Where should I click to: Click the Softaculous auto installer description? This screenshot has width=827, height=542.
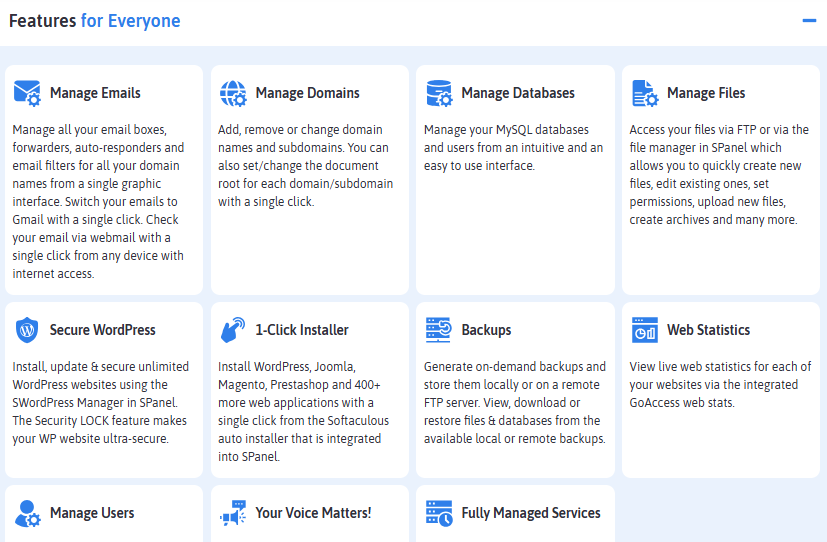click(303, 411)
